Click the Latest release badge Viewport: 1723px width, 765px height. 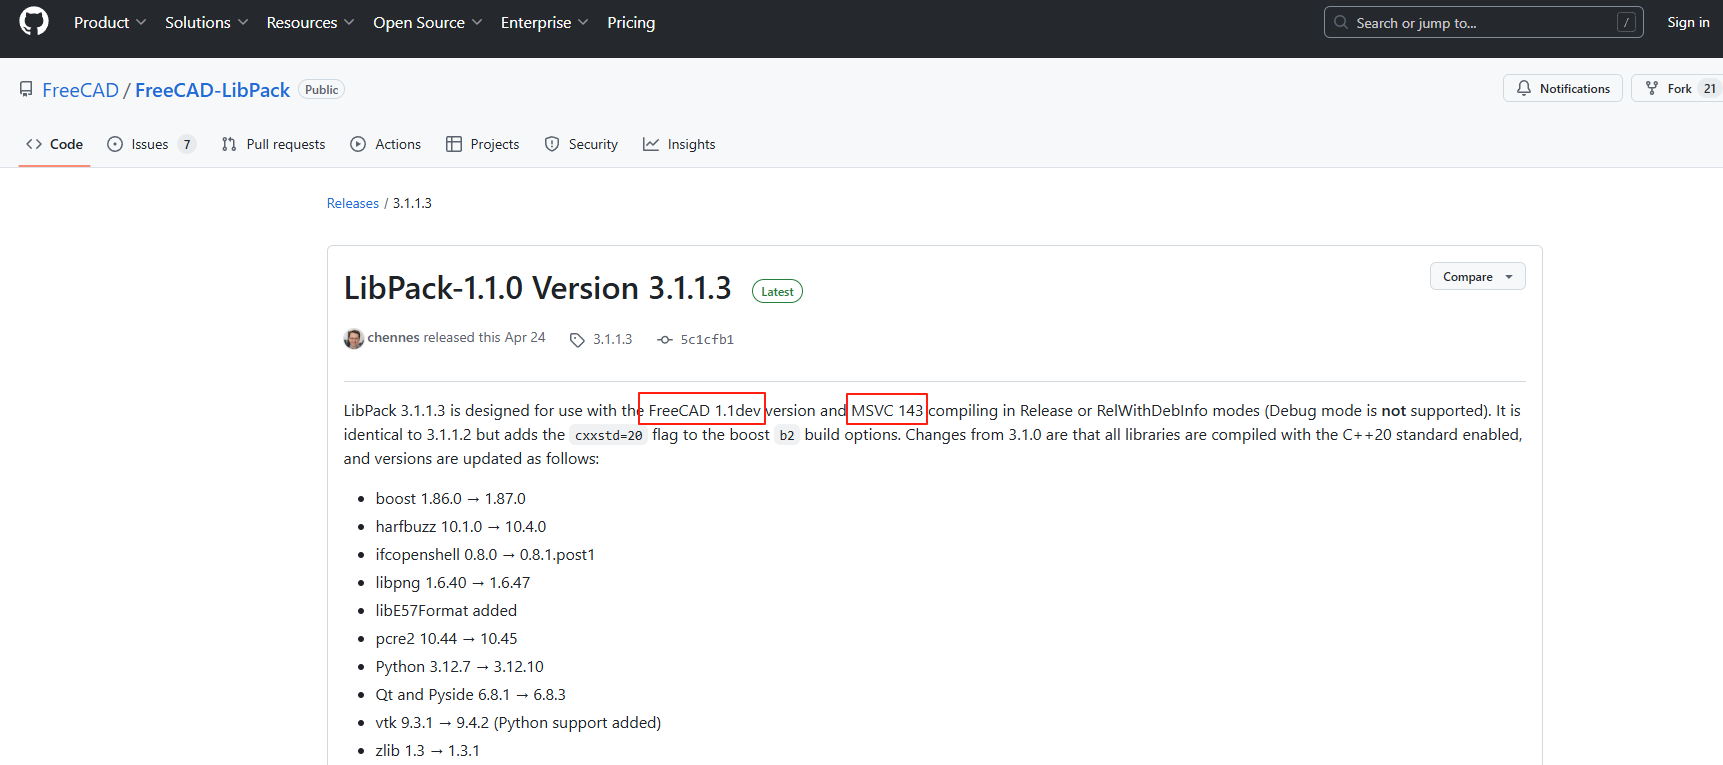pyautogui.click(x=777, y=292)
